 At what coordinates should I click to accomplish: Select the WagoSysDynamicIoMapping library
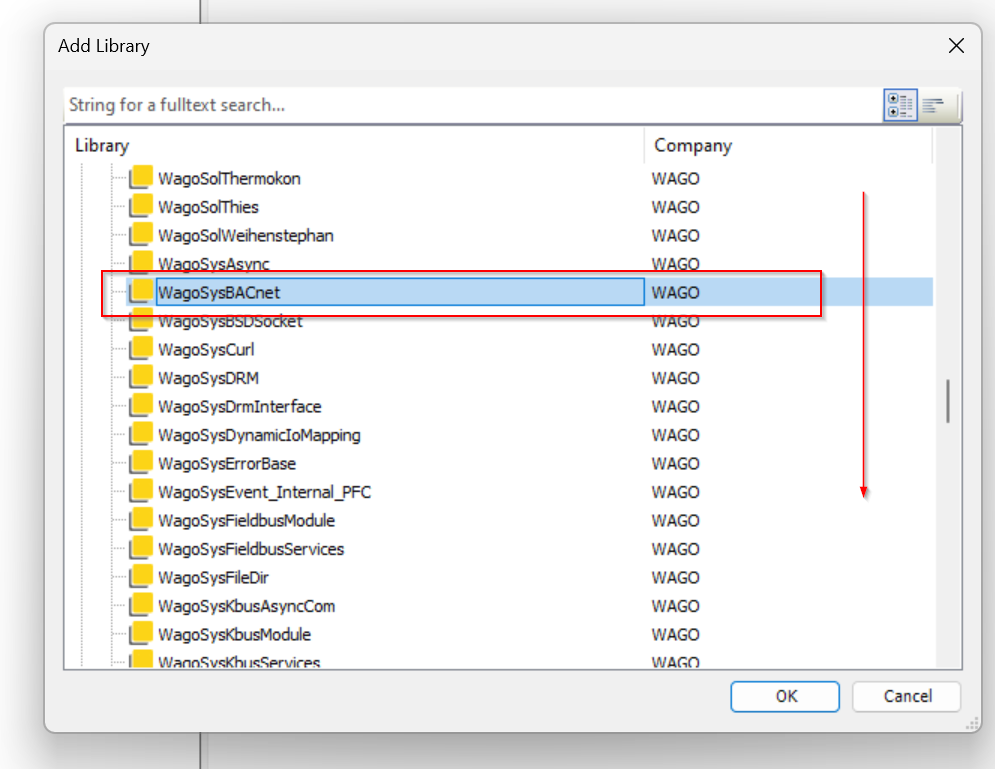pyautogui.click(x=259, y=435)
